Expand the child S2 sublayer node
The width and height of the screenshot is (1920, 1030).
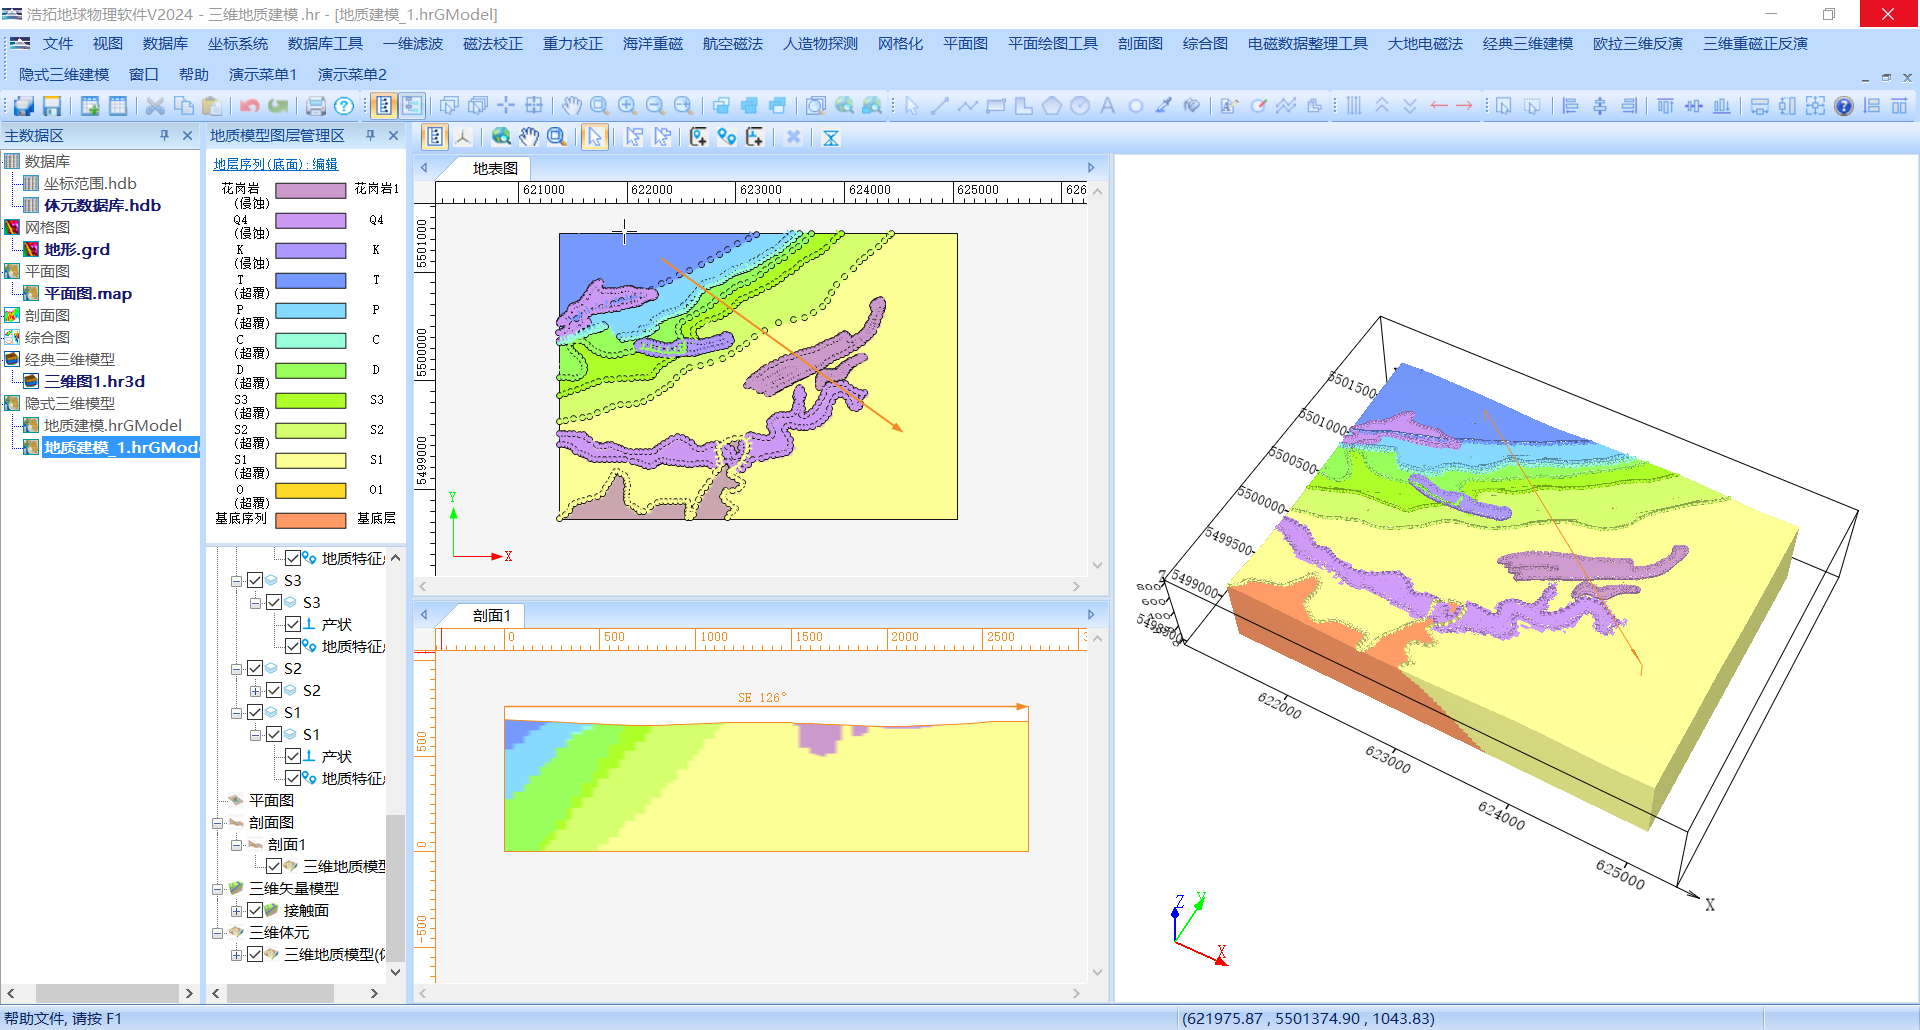click(255, 690)
